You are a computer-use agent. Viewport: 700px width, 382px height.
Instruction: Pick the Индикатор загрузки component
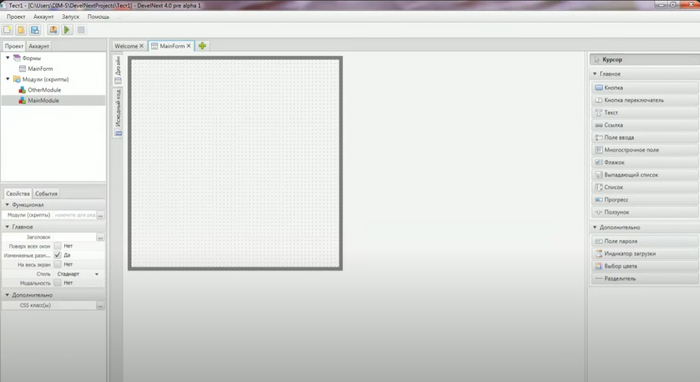click(645, 253)
